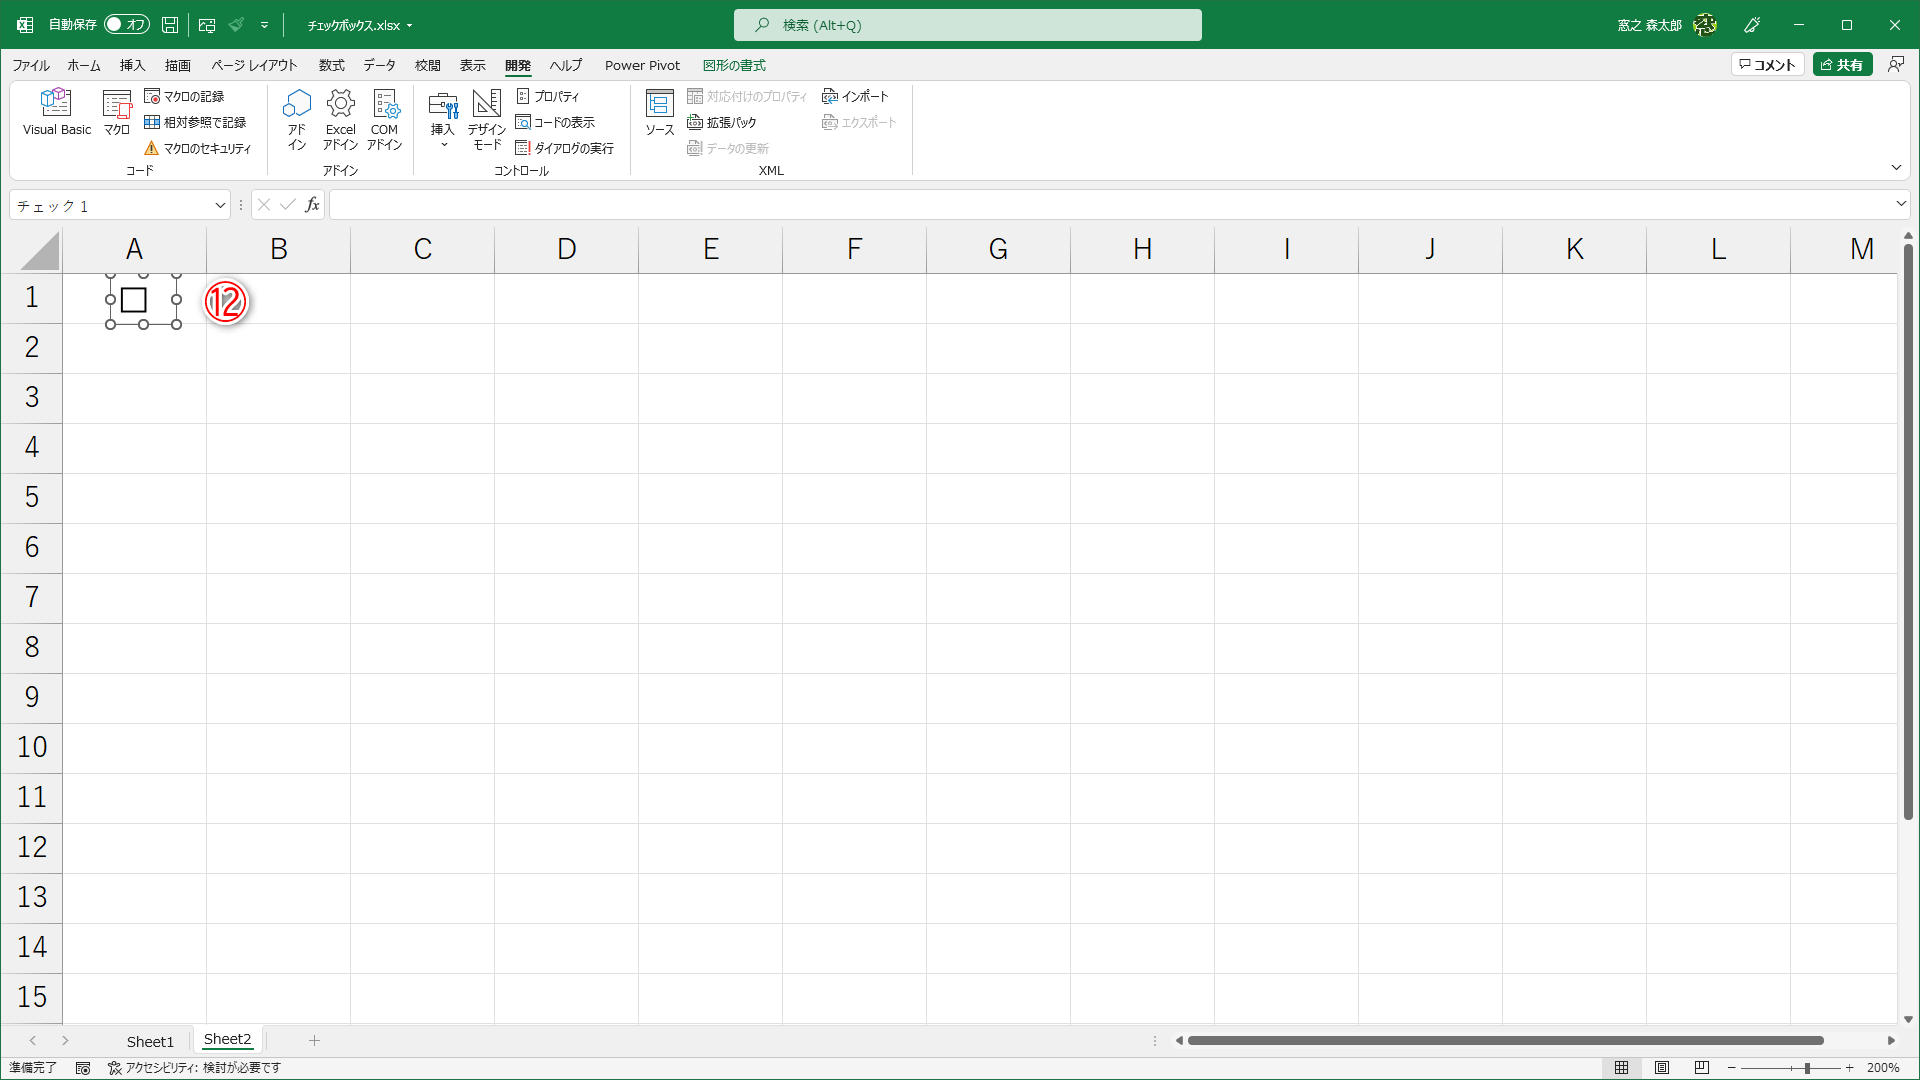Open the Power Pivot ribbon tab
Image resolution: width=1920 pixels, height=1080 pixels.
642,65
